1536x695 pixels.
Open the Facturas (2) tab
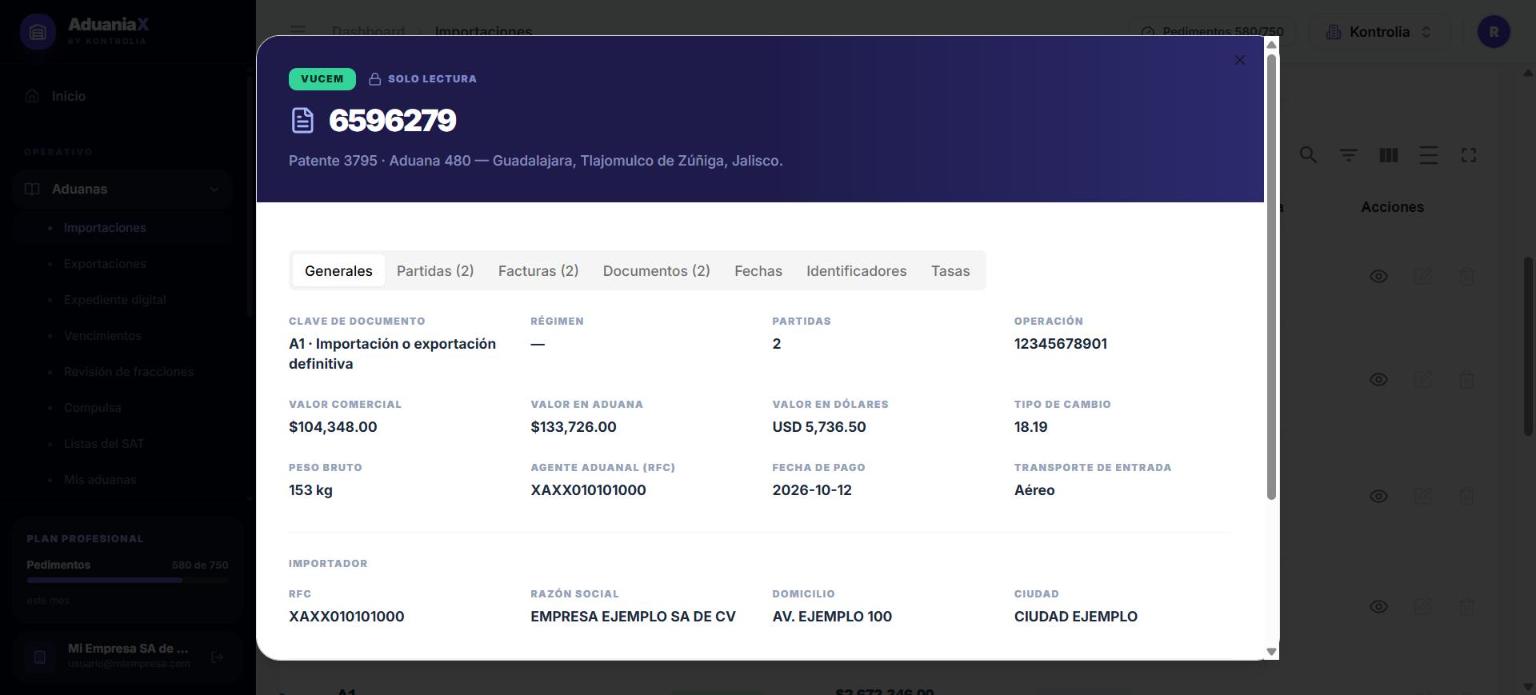(x=538, y=271)
